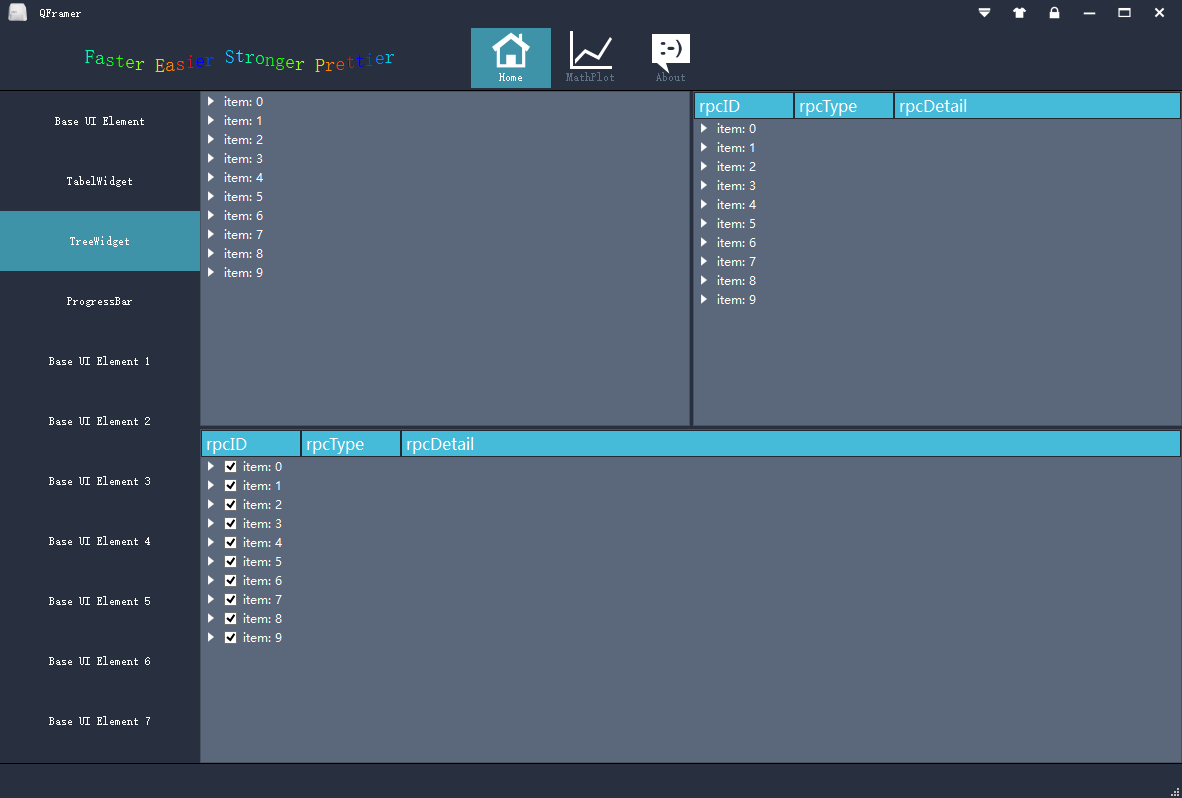1182x798 pixels.
Task: Expand item: 9 in top-left tree
Action: [x=211, y=272]
